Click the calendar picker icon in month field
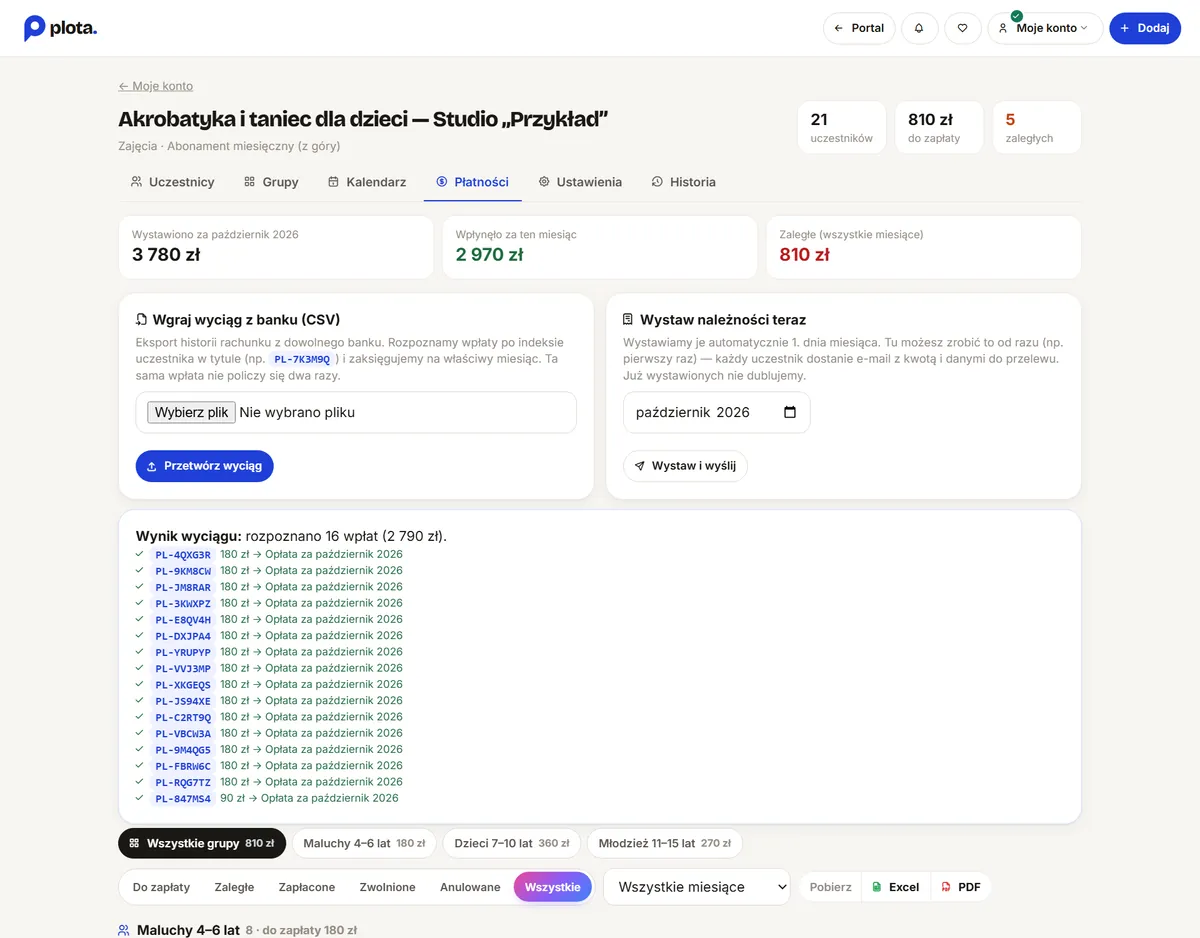 coord(790,412)
